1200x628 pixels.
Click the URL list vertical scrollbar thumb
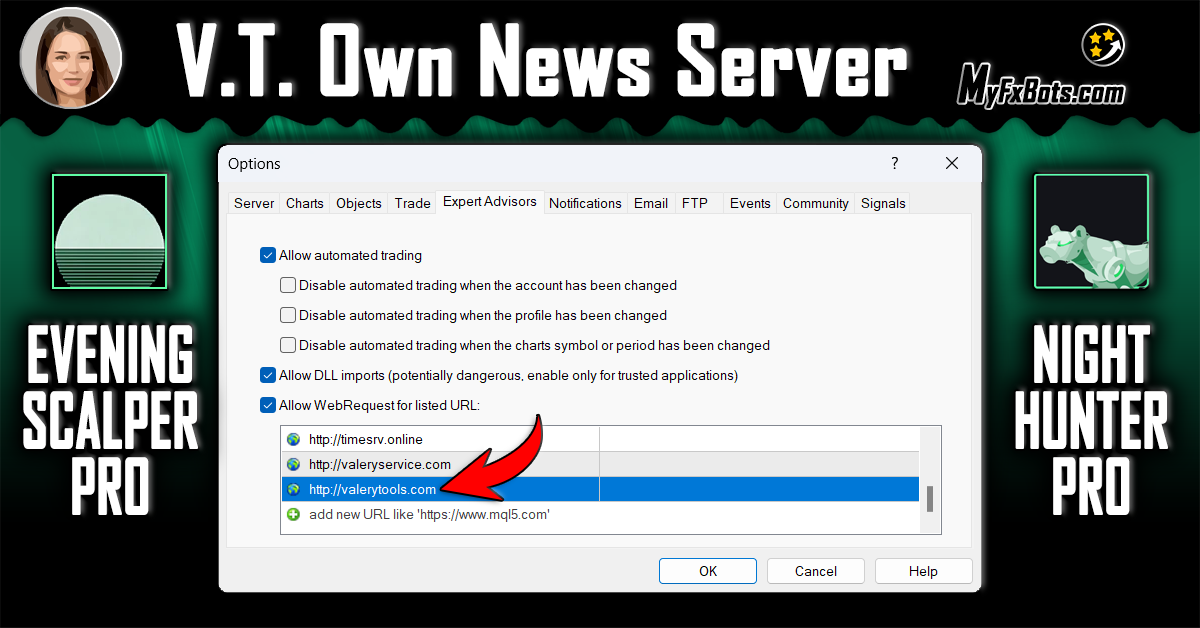[x=930, y=499]
